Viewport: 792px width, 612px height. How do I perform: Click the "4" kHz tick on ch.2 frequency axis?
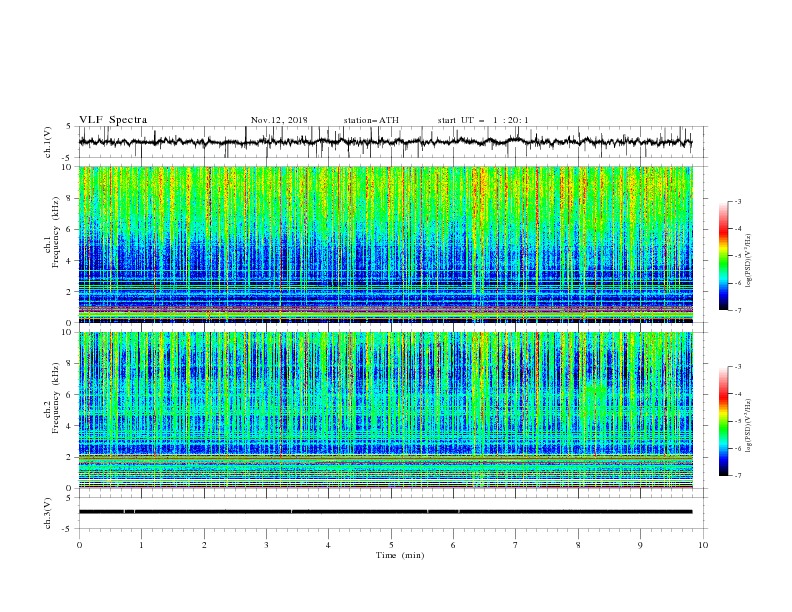70,426
